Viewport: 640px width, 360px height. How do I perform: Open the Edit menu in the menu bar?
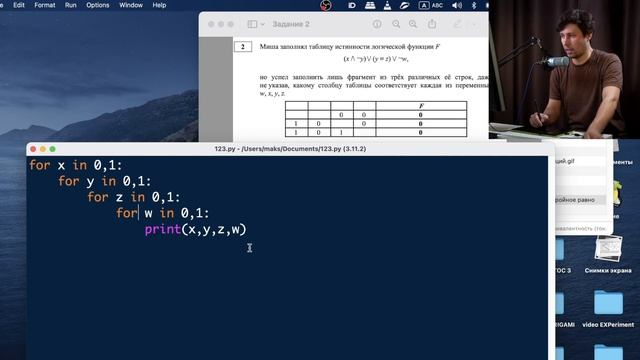coord(19,5)
